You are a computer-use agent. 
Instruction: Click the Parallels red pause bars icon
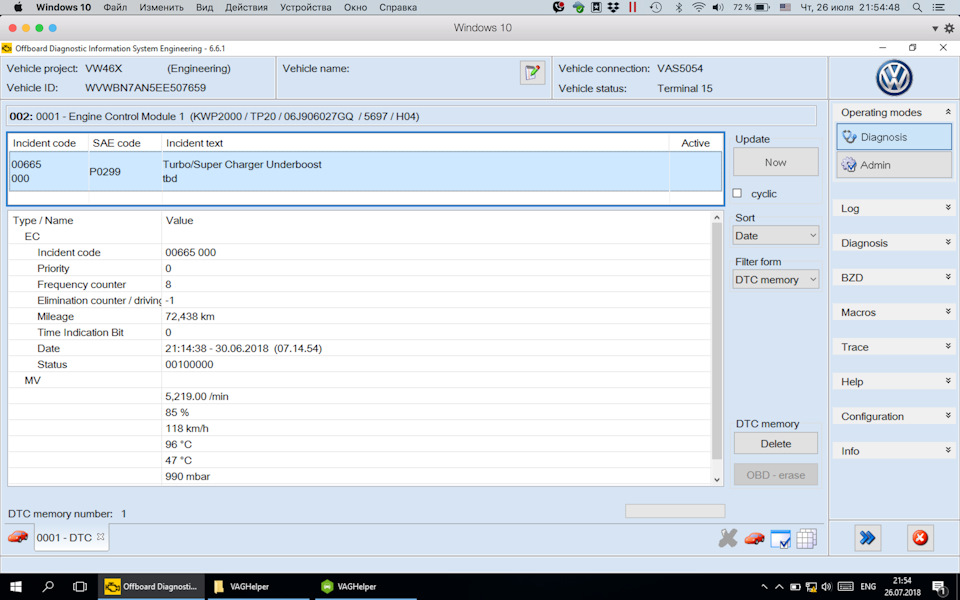click(x=632, y=7)
